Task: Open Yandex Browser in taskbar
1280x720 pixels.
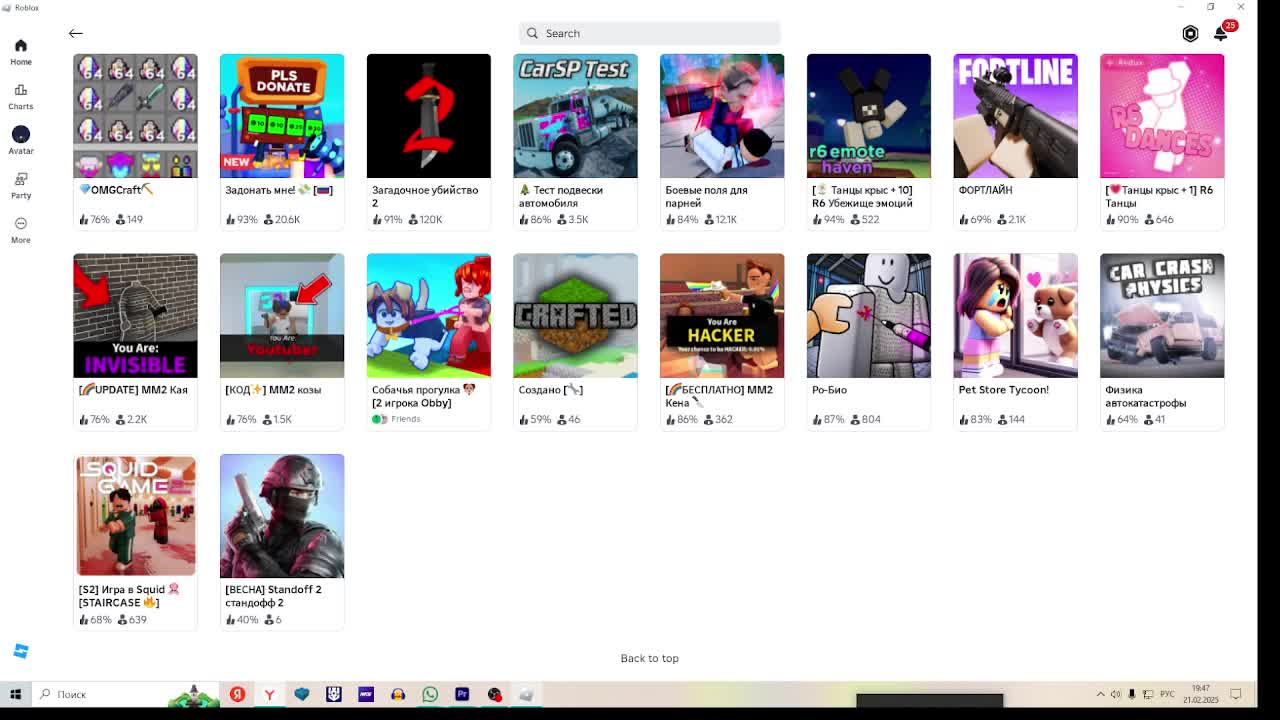Action: click(269, 694)
